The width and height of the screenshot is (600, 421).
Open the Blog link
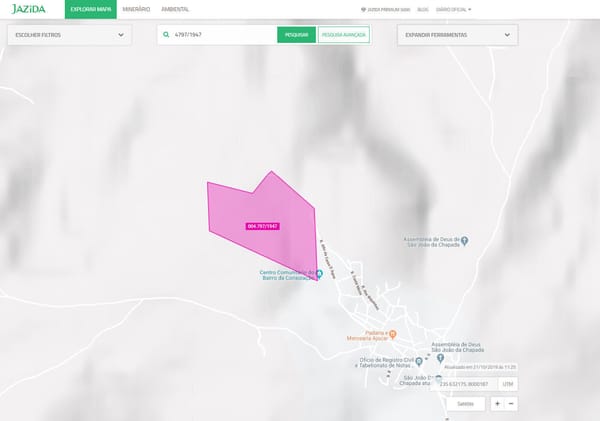(423, 9)
